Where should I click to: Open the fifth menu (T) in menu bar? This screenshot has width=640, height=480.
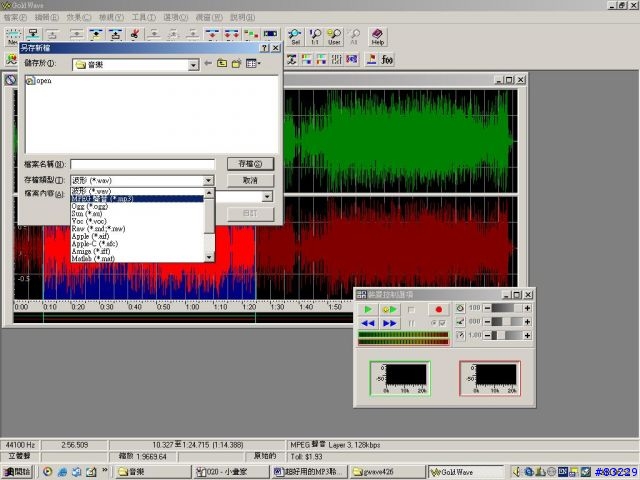[143, 18]
